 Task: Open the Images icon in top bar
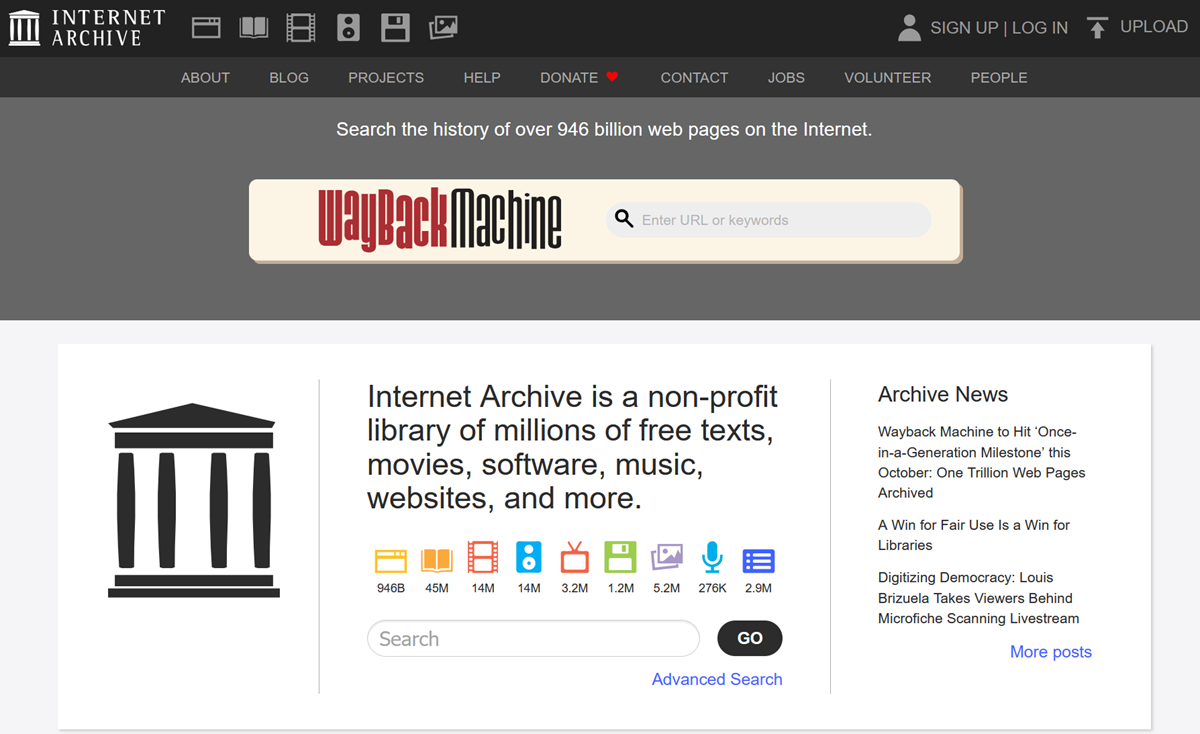[x=443, y=28]
